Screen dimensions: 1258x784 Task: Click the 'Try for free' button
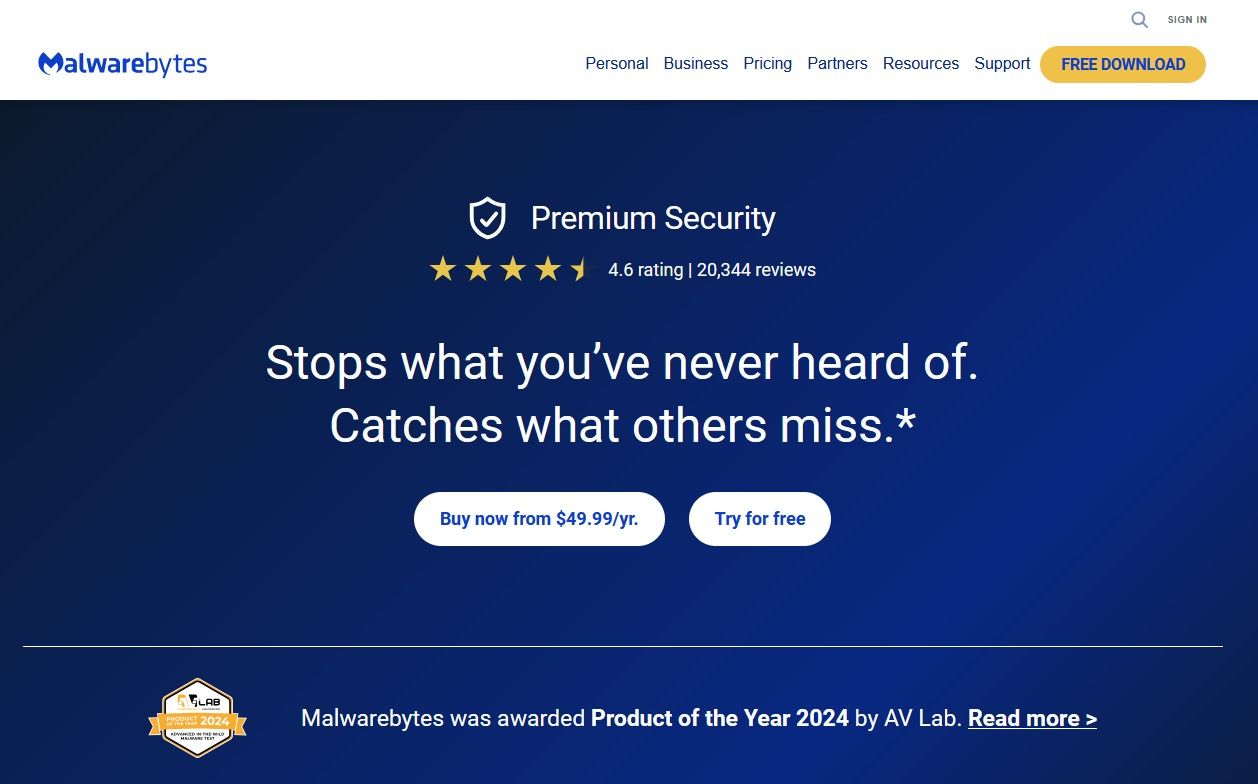click(759, 518)
